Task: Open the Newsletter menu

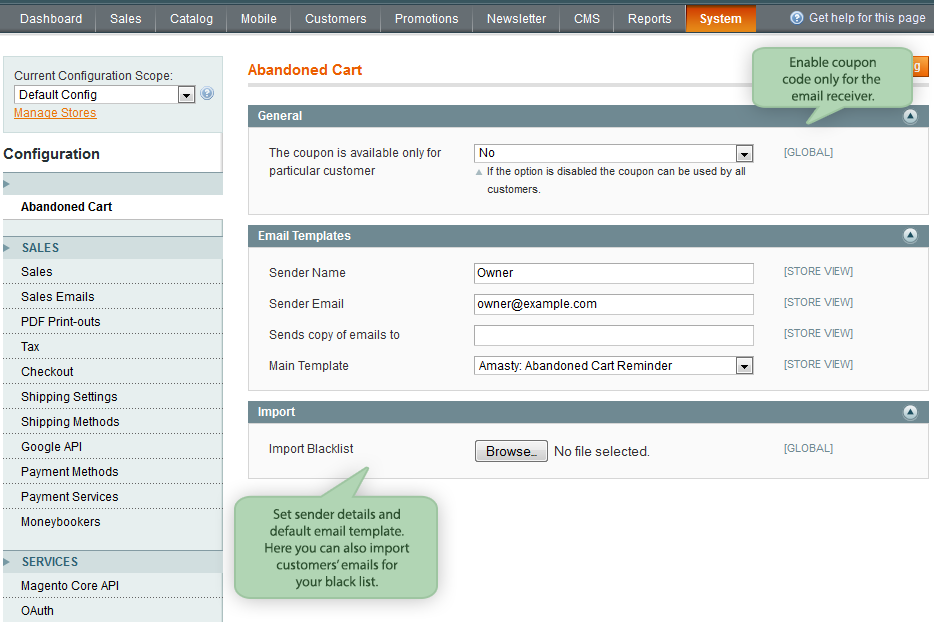Action: [516, 18]
